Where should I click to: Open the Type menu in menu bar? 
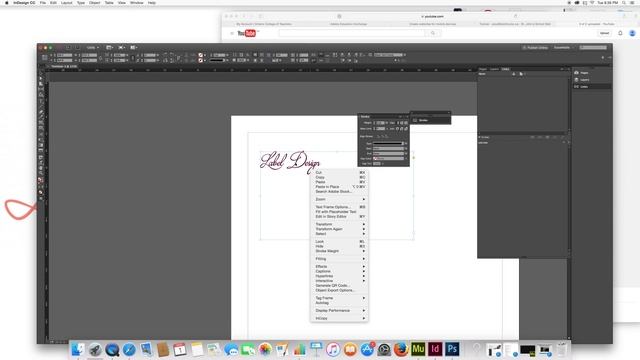[x=81, y=3]
